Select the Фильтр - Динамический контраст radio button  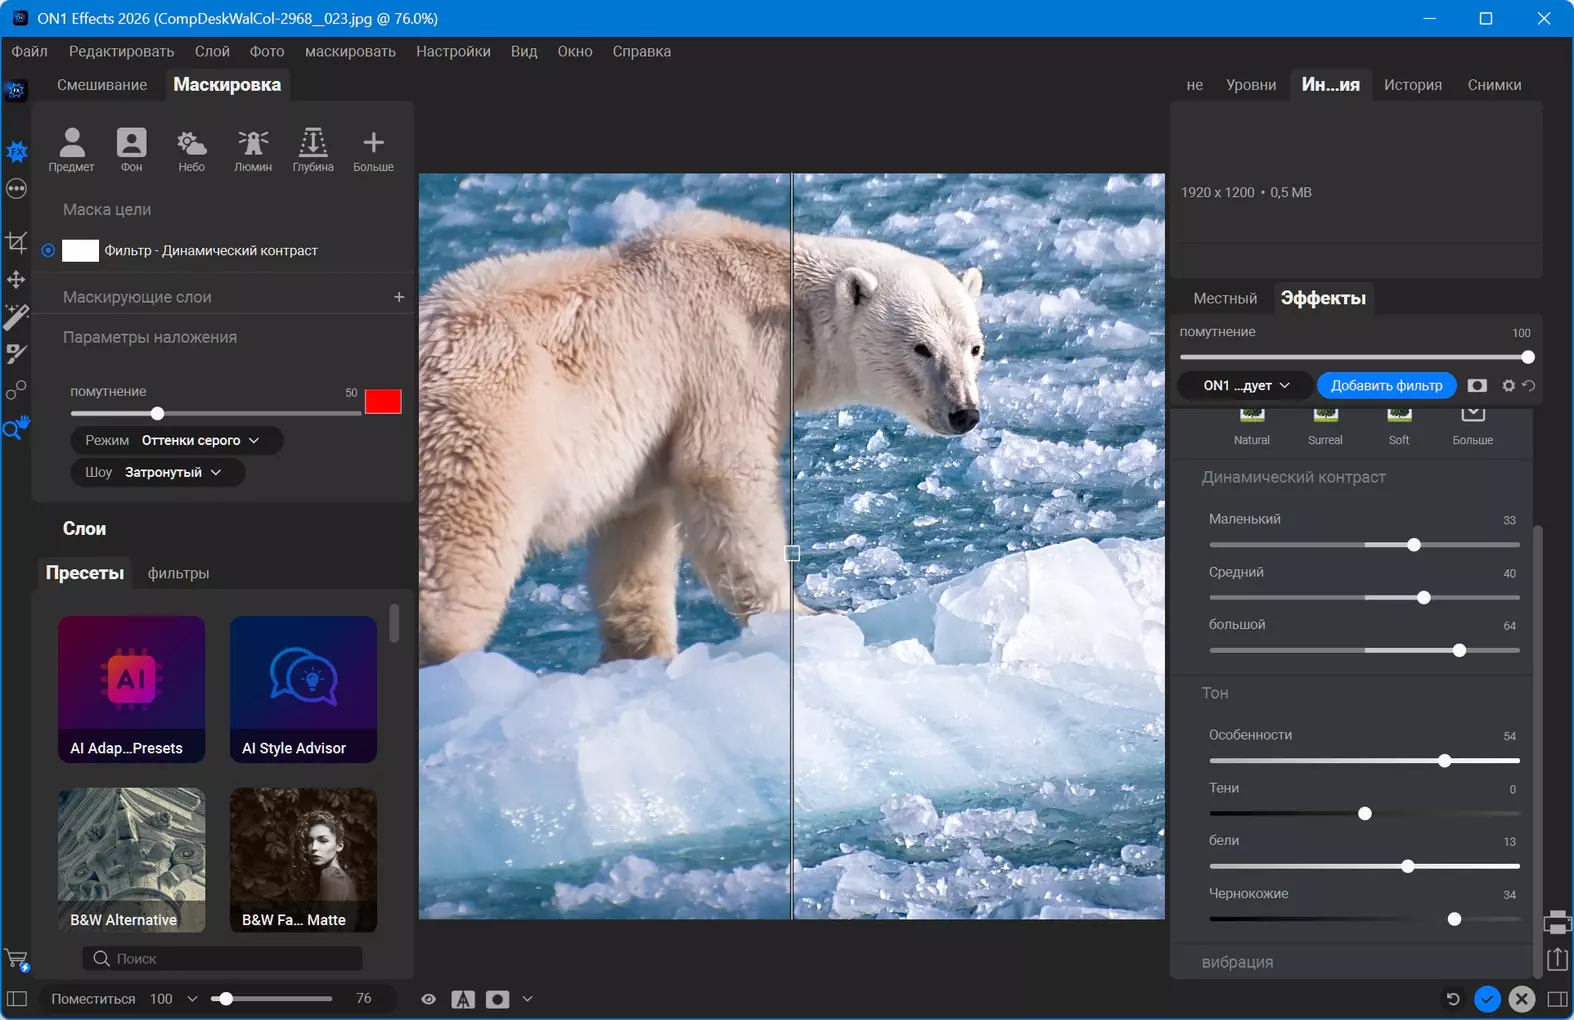(48, 251)
